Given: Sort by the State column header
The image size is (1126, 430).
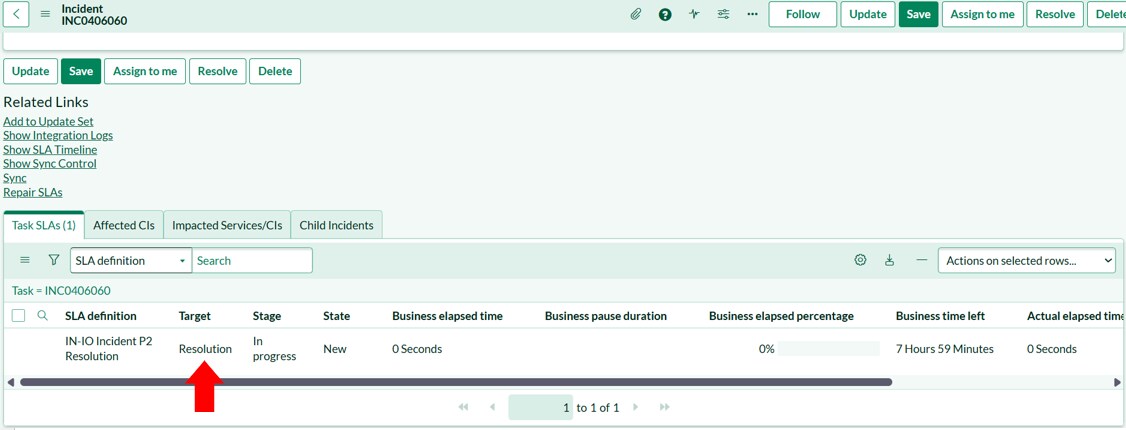Looking at the screenshot, I should pos(337,316).
